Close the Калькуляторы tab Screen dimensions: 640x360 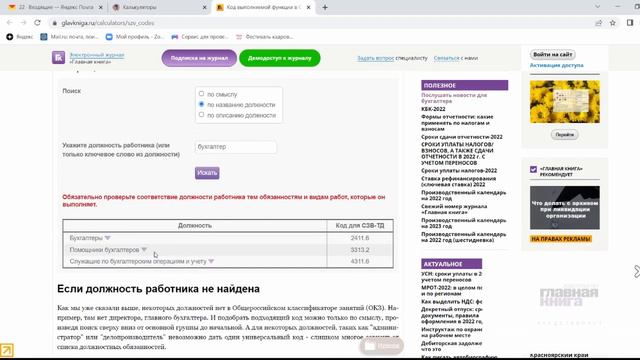point(204,7)
